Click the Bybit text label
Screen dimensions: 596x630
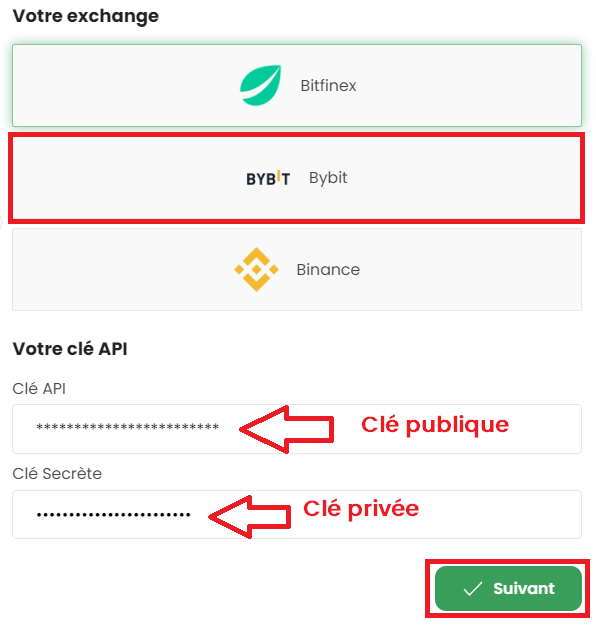328,178
